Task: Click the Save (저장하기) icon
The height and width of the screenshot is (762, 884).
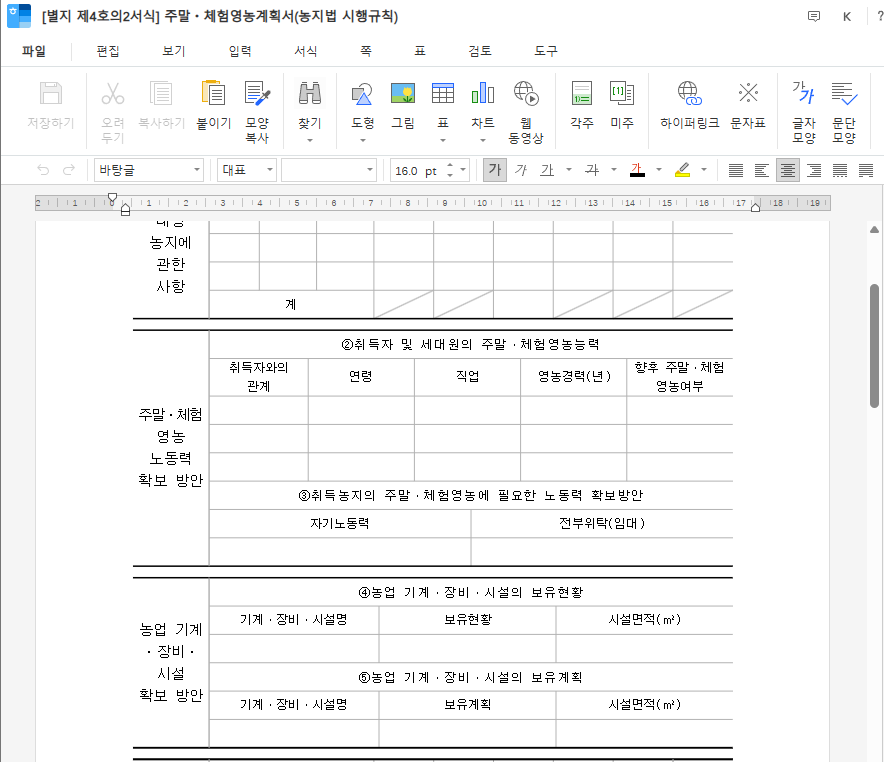Action: tap(51, 94)
